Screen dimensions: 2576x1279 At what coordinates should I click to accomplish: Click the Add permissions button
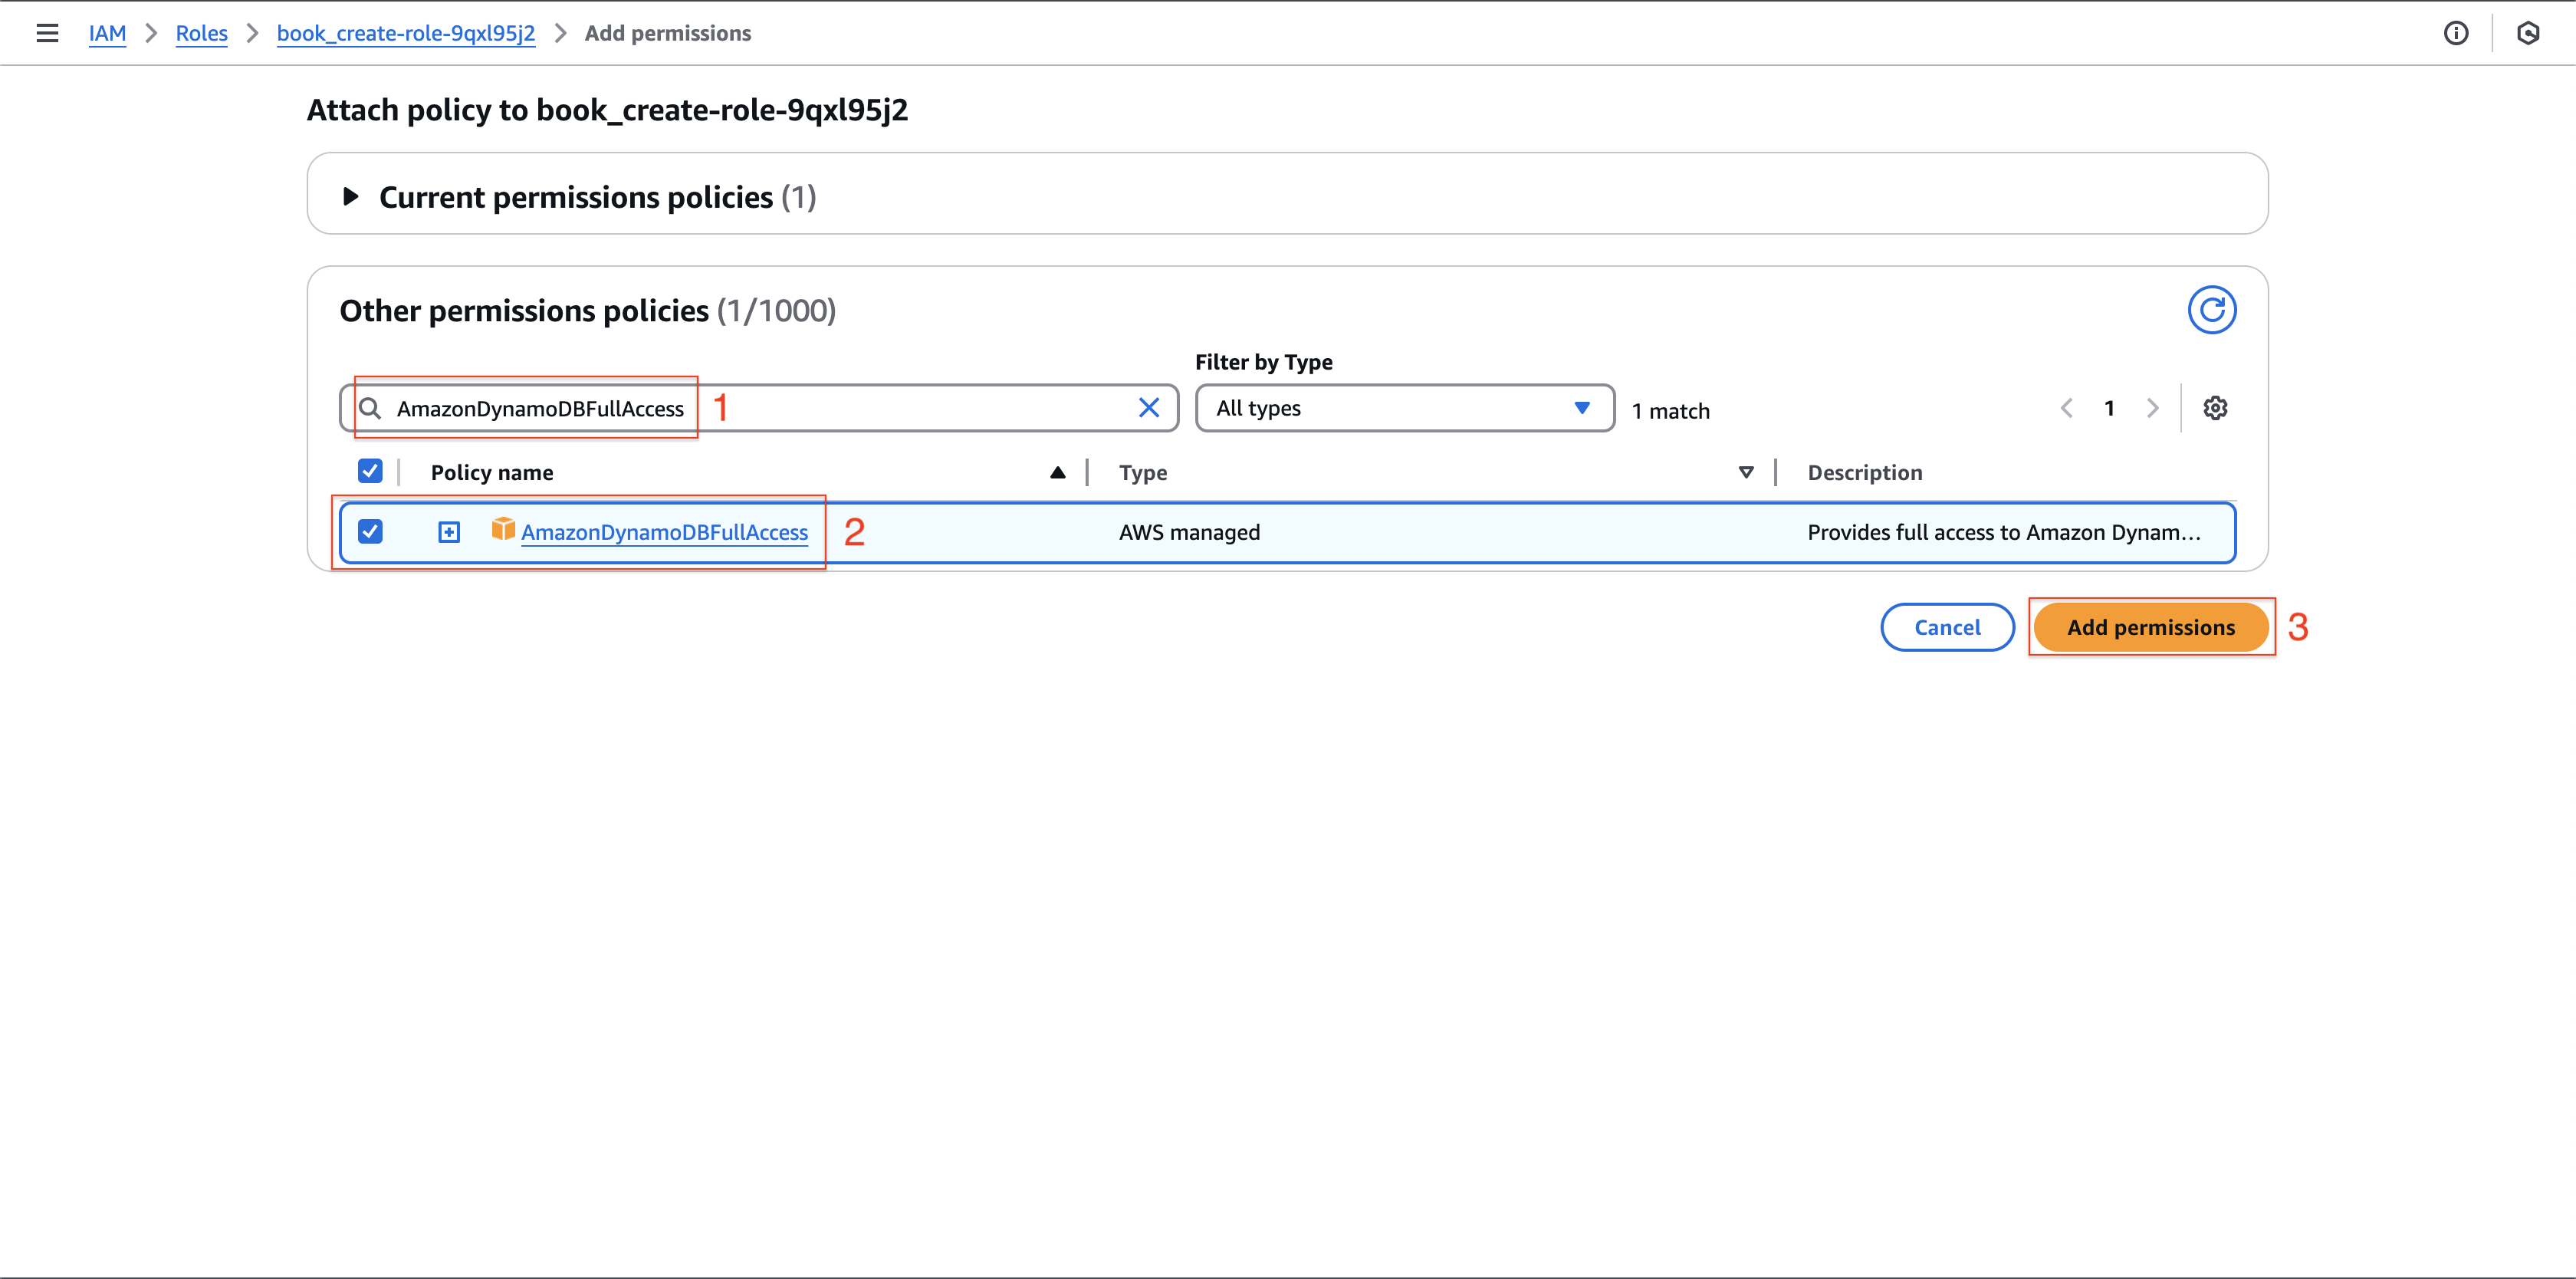point(2150,627)
